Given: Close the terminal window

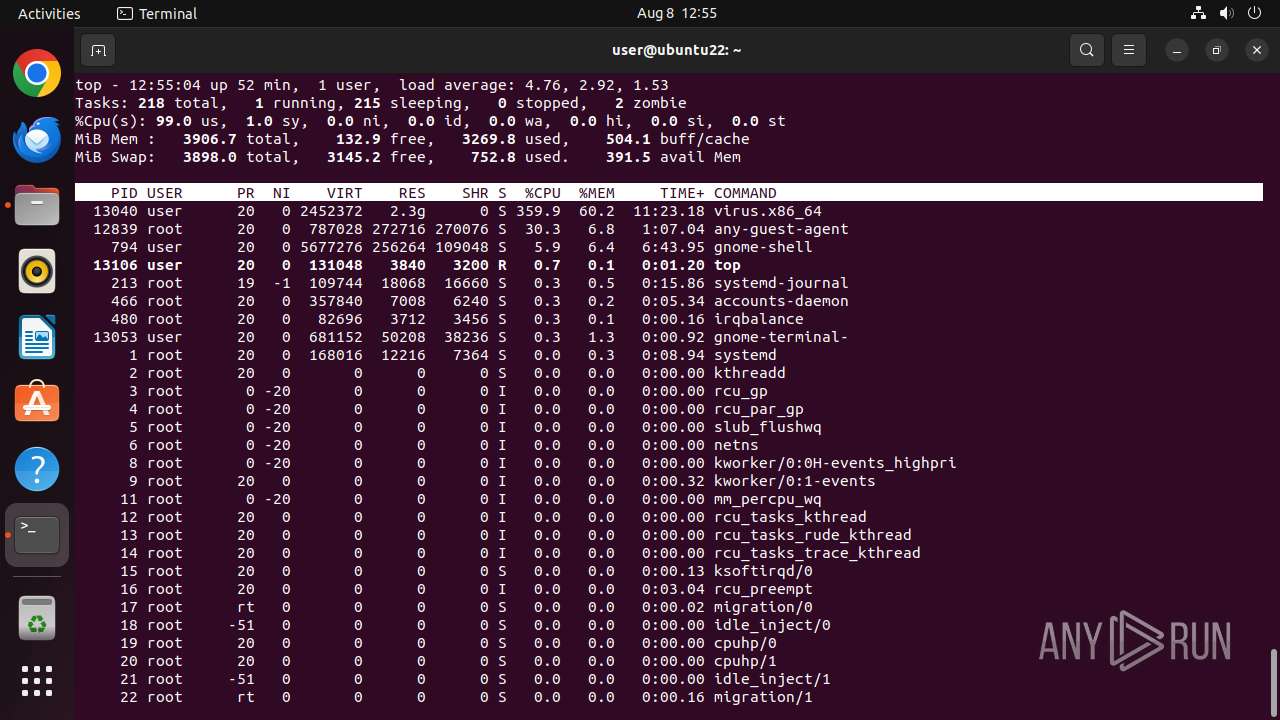Looking at the screenshot, I should (1257, 50).
